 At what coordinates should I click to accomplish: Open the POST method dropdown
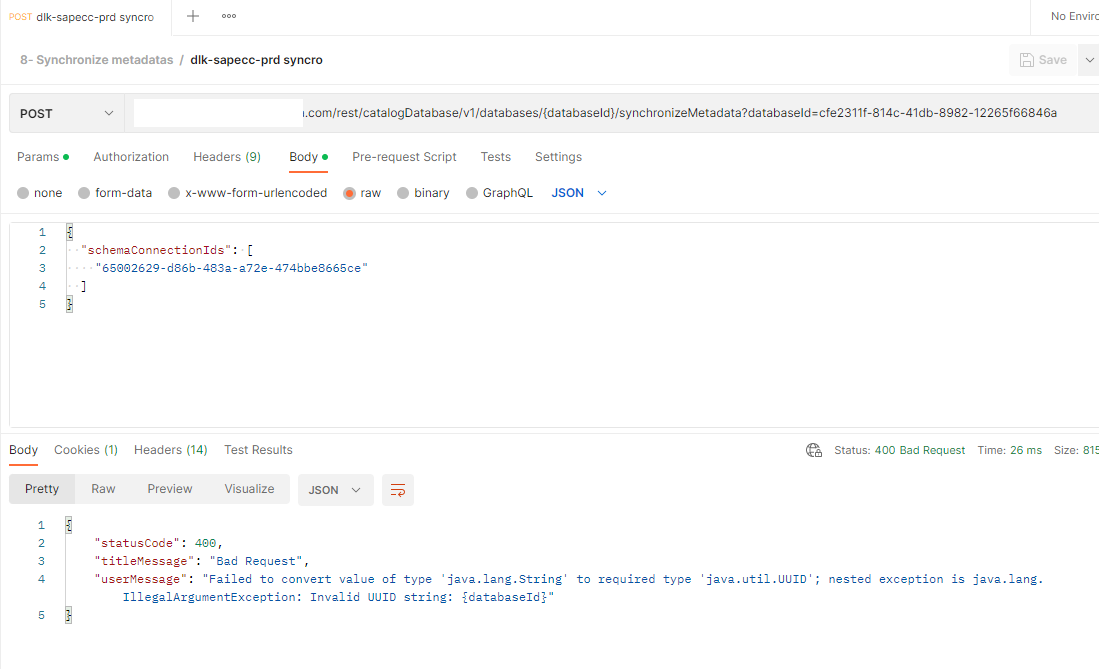click(67, 114)
